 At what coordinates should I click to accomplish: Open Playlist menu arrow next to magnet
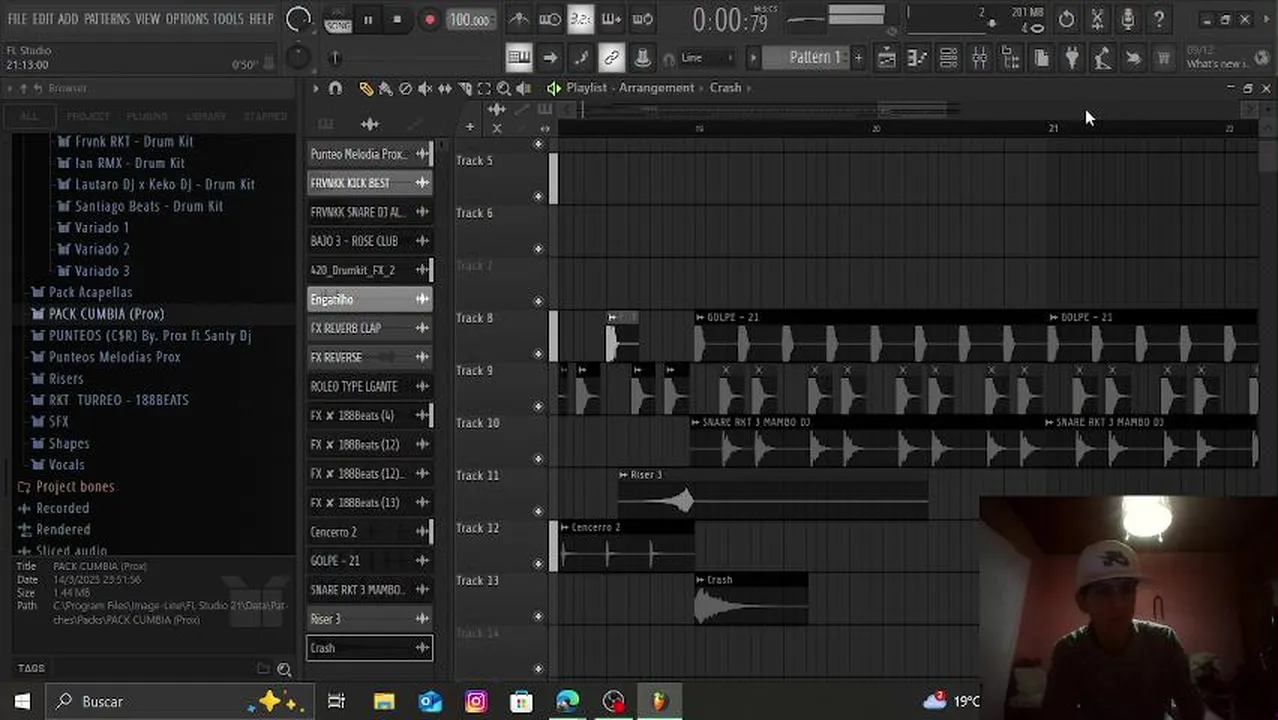316,88
